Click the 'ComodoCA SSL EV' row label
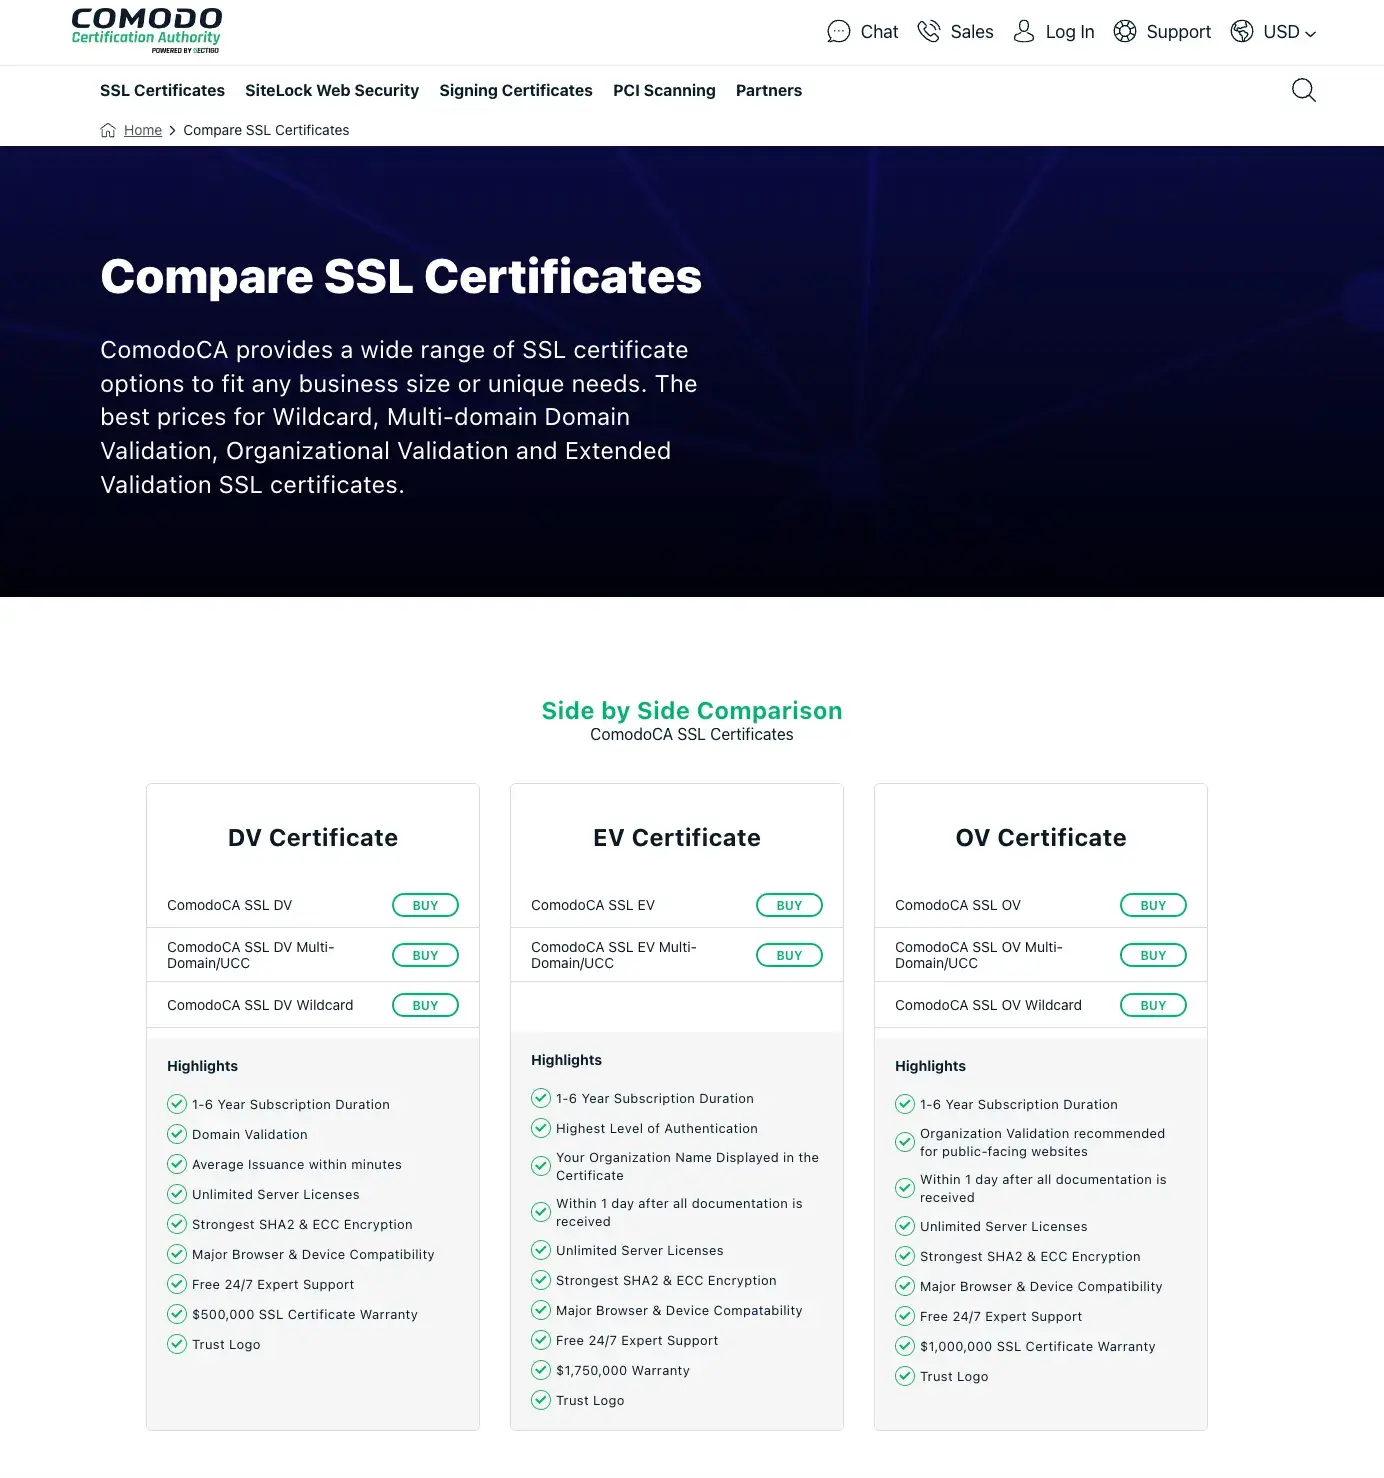 click(x=593, y=905)
